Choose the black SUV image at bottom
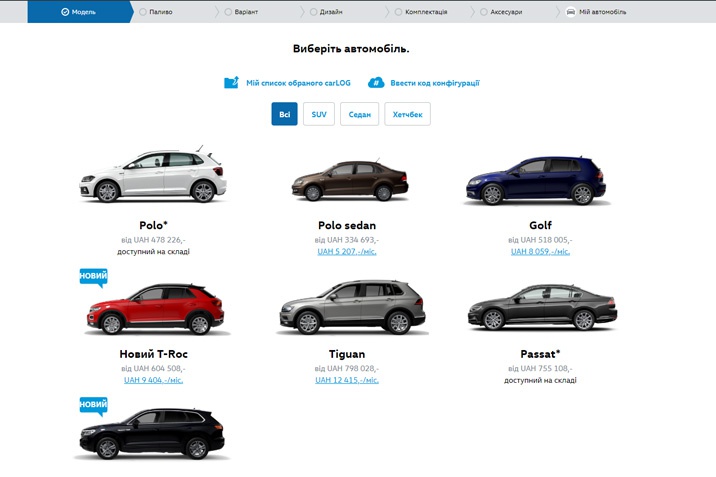 click(152, 433)
